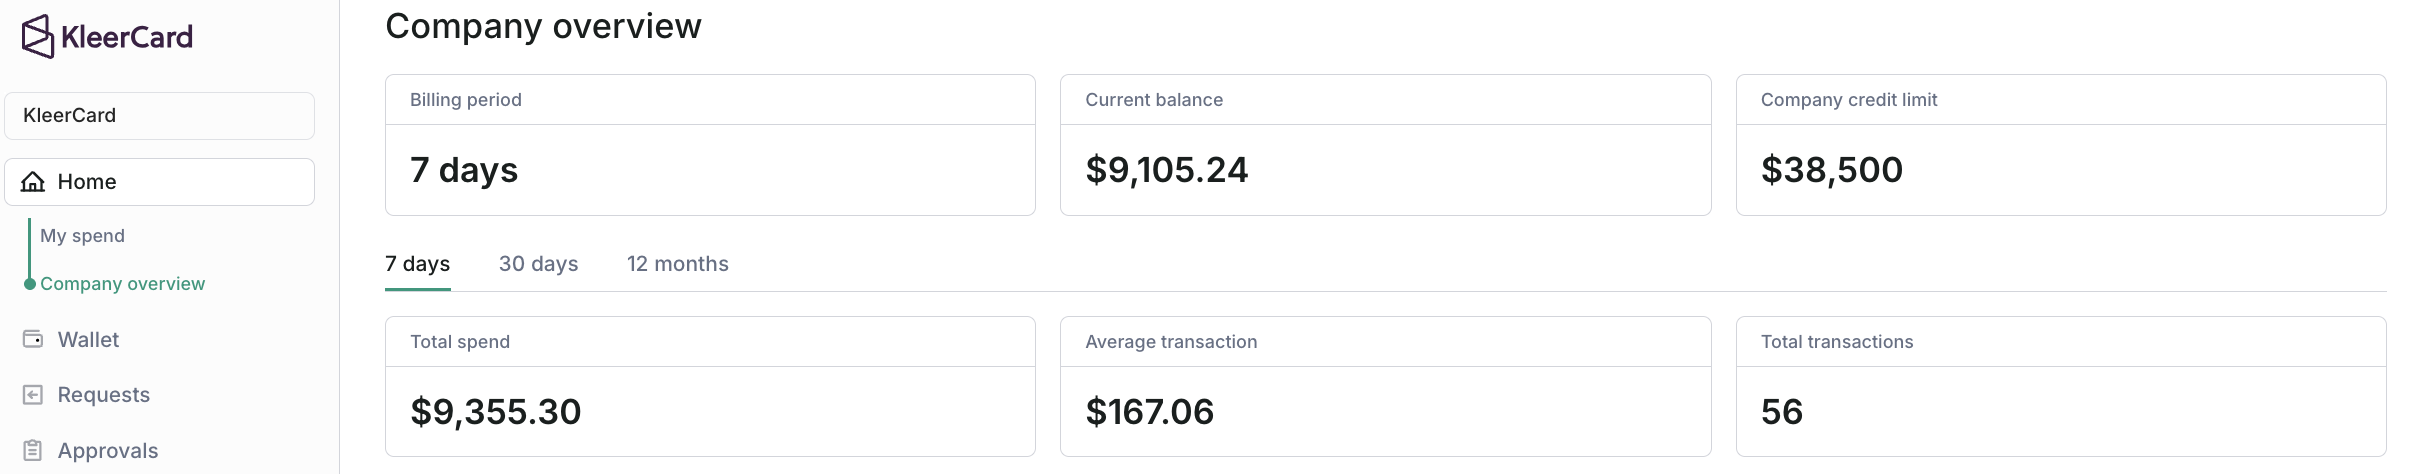Click the Home house icon
2414x474 pixels.
click(x=33, y=182)
